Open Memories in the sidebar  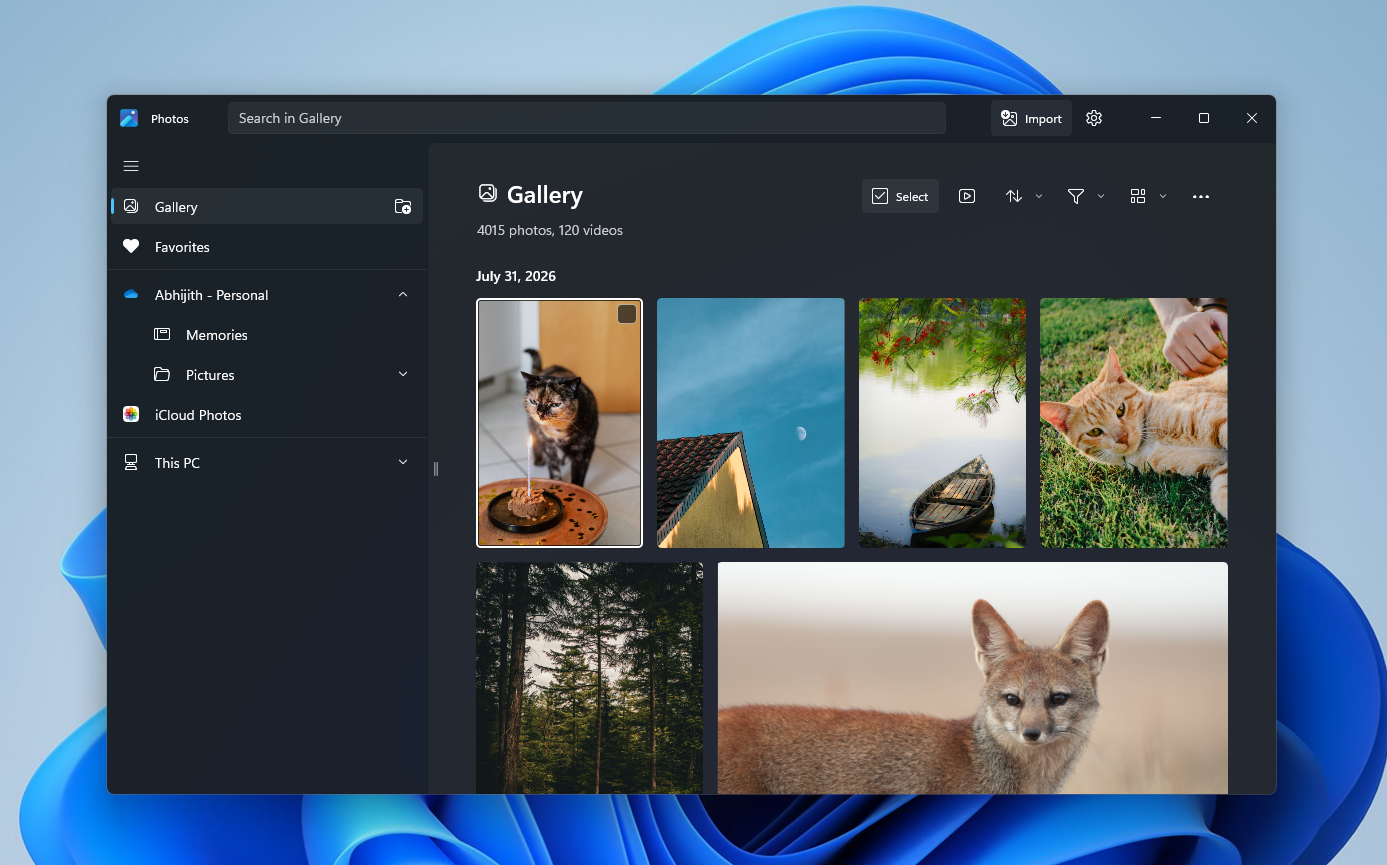coord(266,335)
